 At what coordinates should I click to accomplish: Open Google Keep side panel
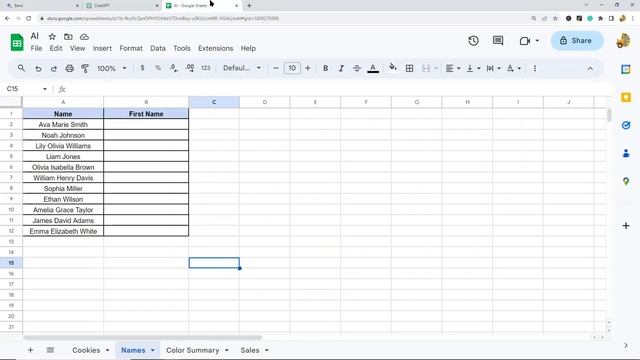pos(626,97)
